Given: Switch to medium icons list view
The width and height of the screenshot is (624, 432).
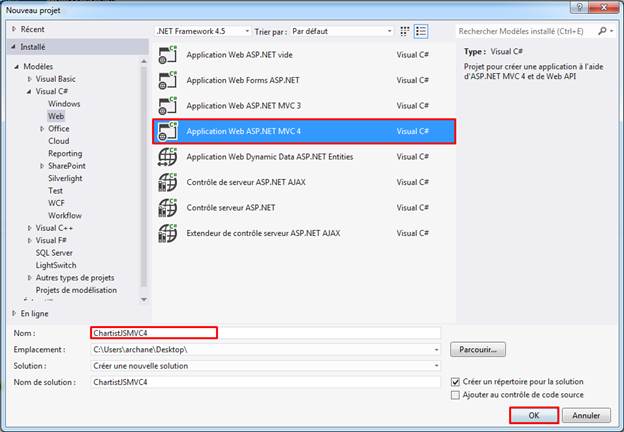Looking at the screenshot, I should (x=421, y=31).
